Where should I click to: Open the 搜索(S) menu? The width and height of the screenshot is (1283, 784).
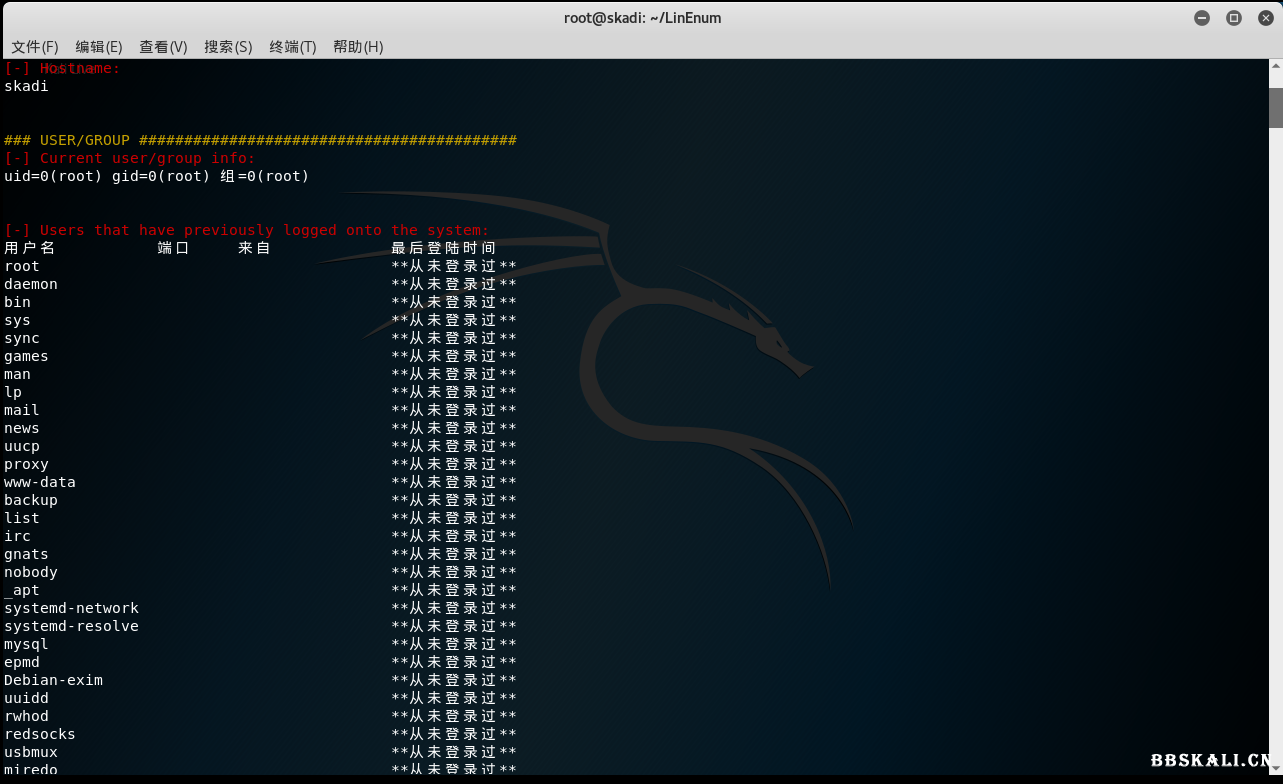(x=228, y=47)
